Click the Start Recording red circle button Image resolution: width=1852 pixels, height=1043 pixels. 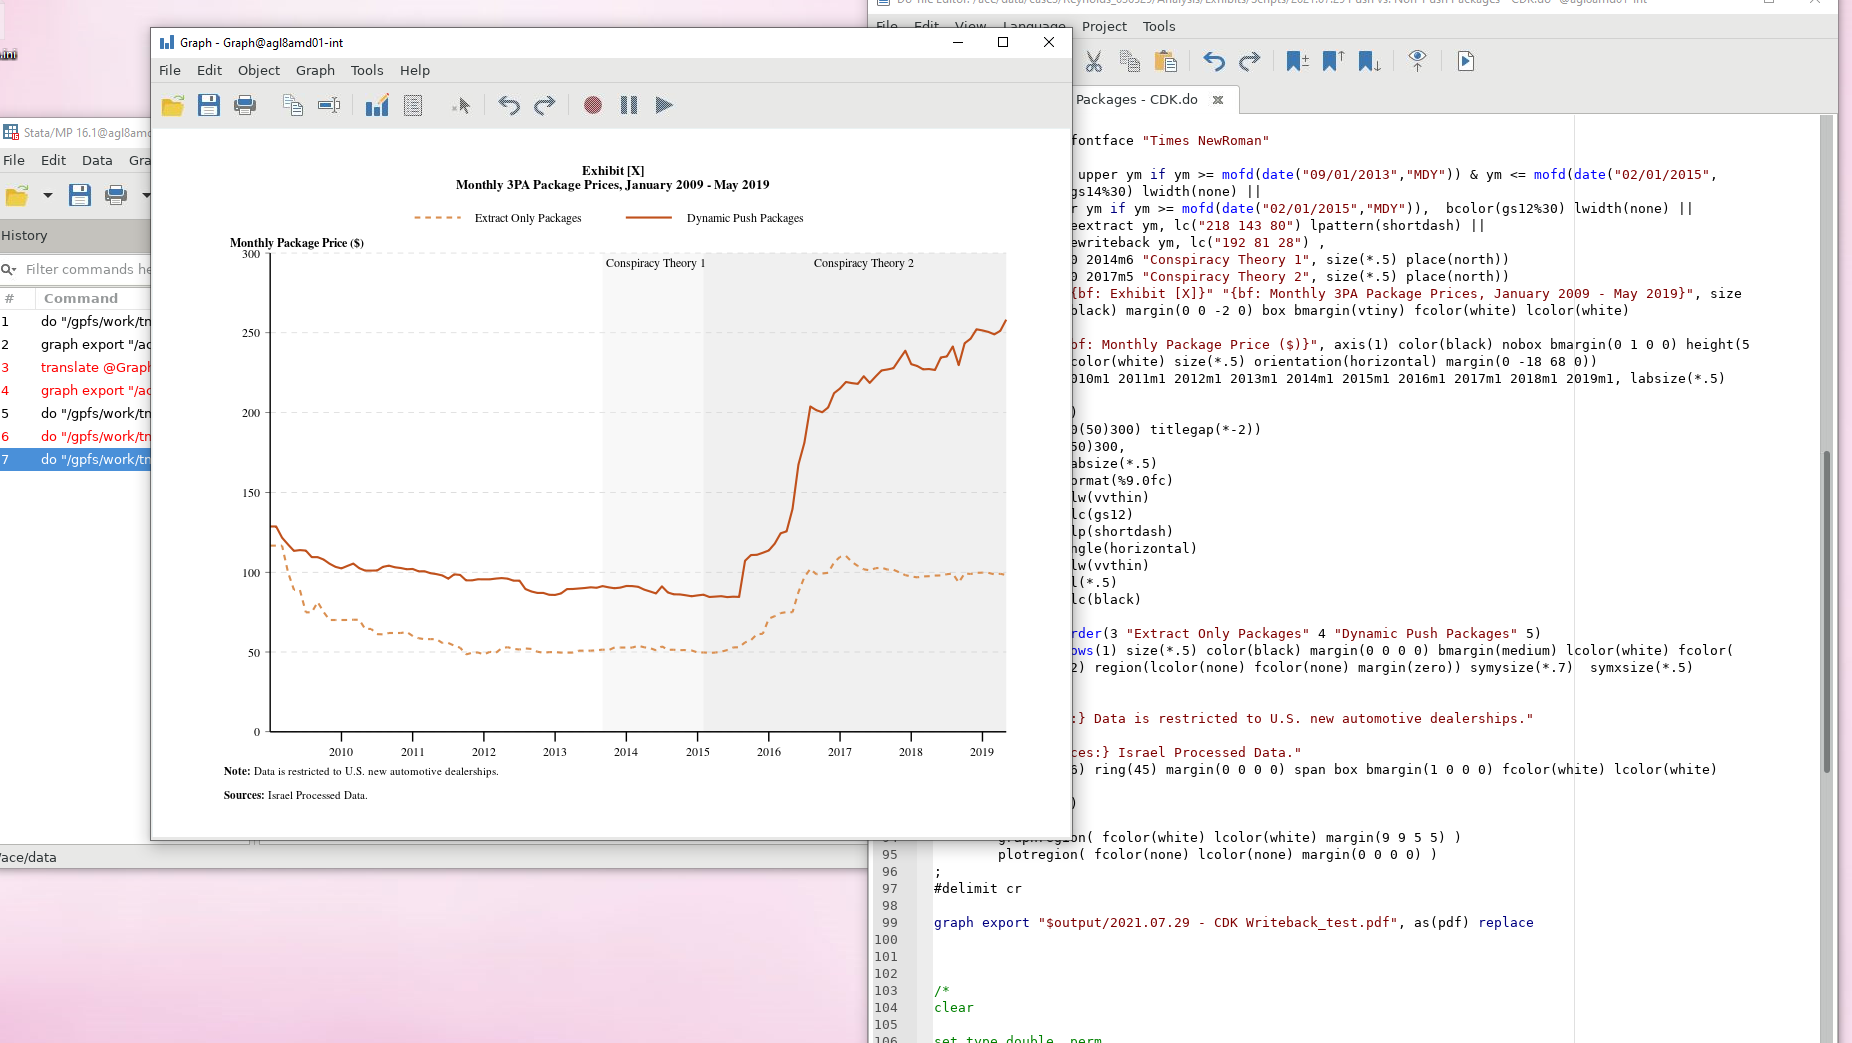click(x=593, y=105)
